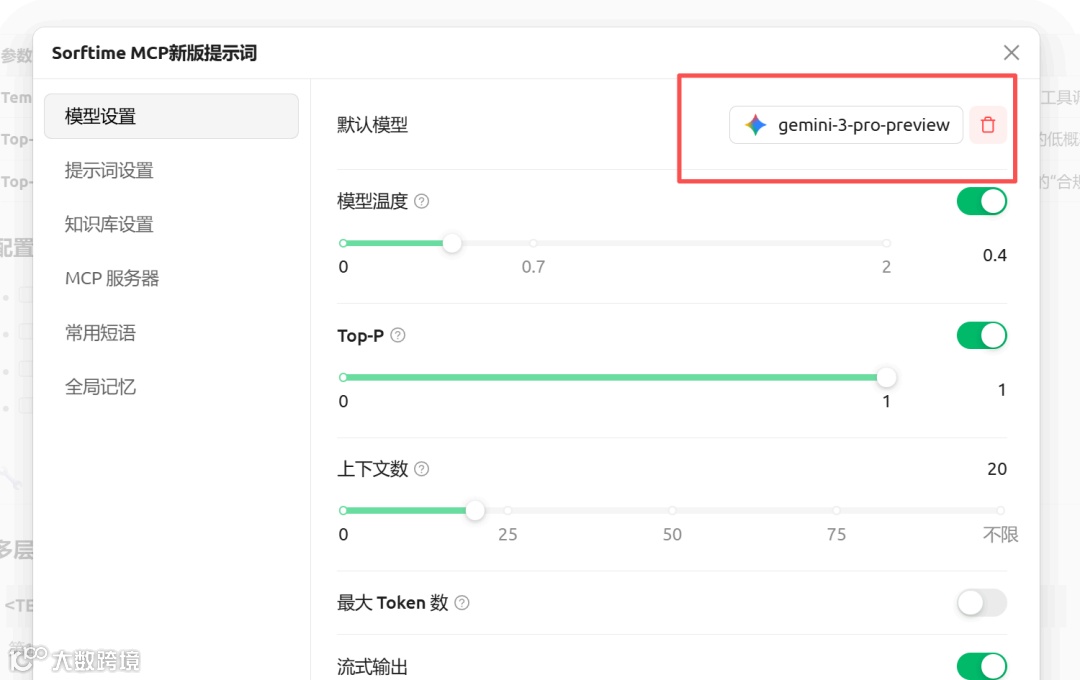Click the 默认模型 label
The height and width of the screenshot is (680, 1080).
372,125
